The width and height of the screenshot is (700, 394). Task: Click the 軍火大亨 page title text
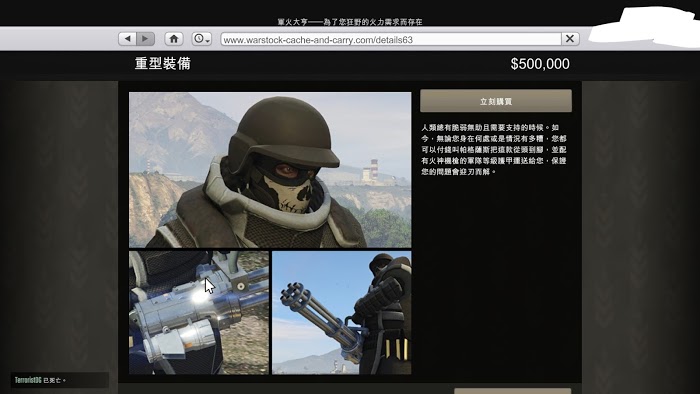pyautogui.click(x=350, y=21)
